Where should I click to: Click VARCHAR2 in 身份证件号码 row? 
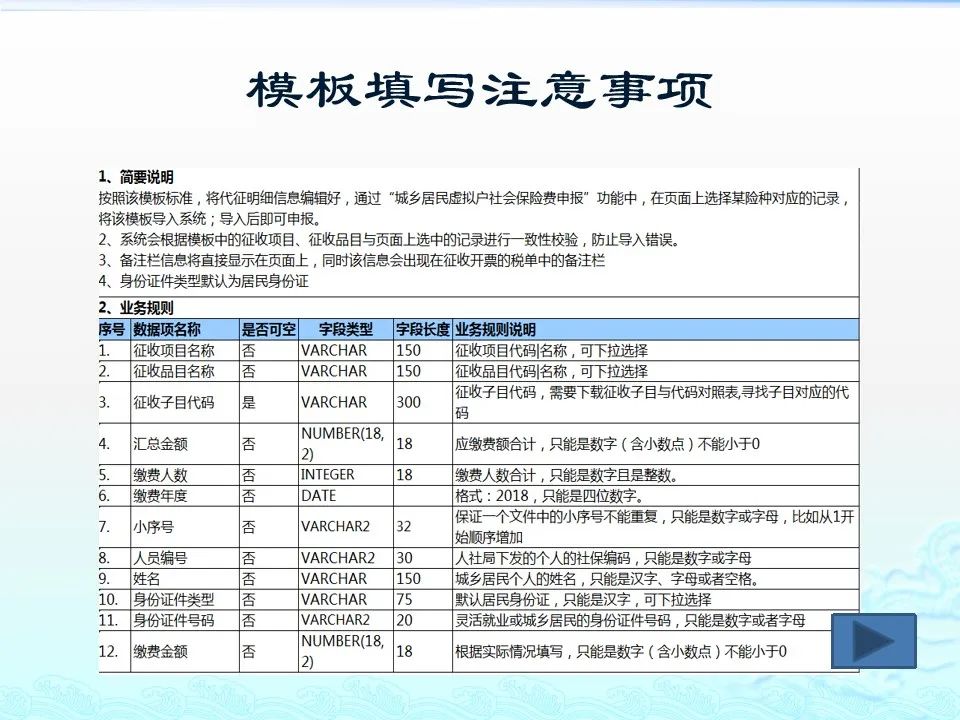pyautogui.click(x=335, y=620)
